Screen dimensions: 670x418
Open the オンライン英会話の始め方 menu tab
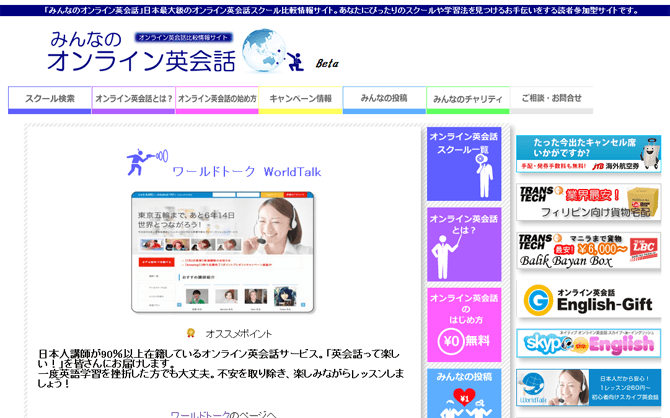point(217,100)
